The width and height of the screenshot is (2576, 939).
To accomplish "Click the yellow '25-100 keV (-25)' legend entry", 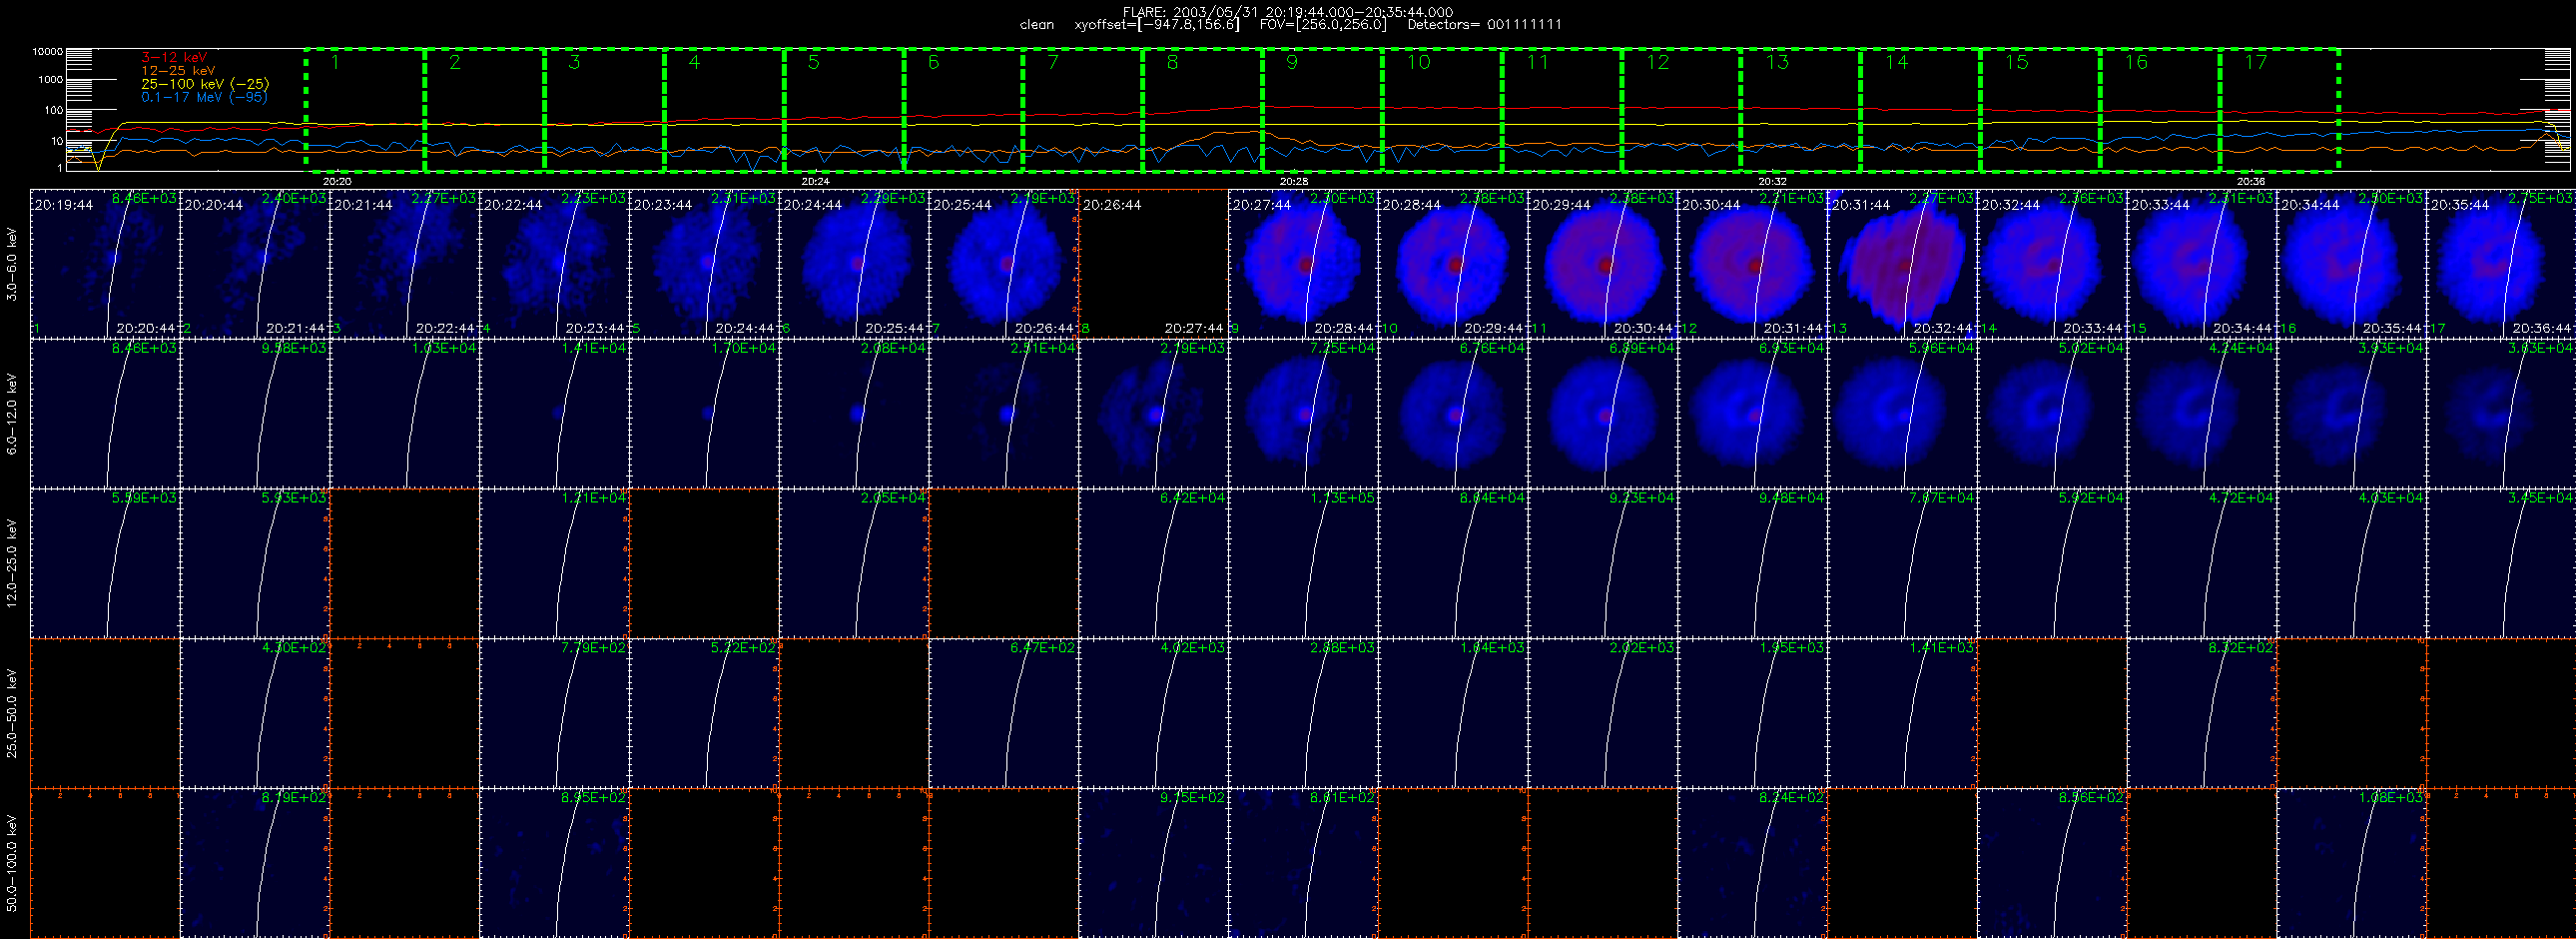I will 205,84.
